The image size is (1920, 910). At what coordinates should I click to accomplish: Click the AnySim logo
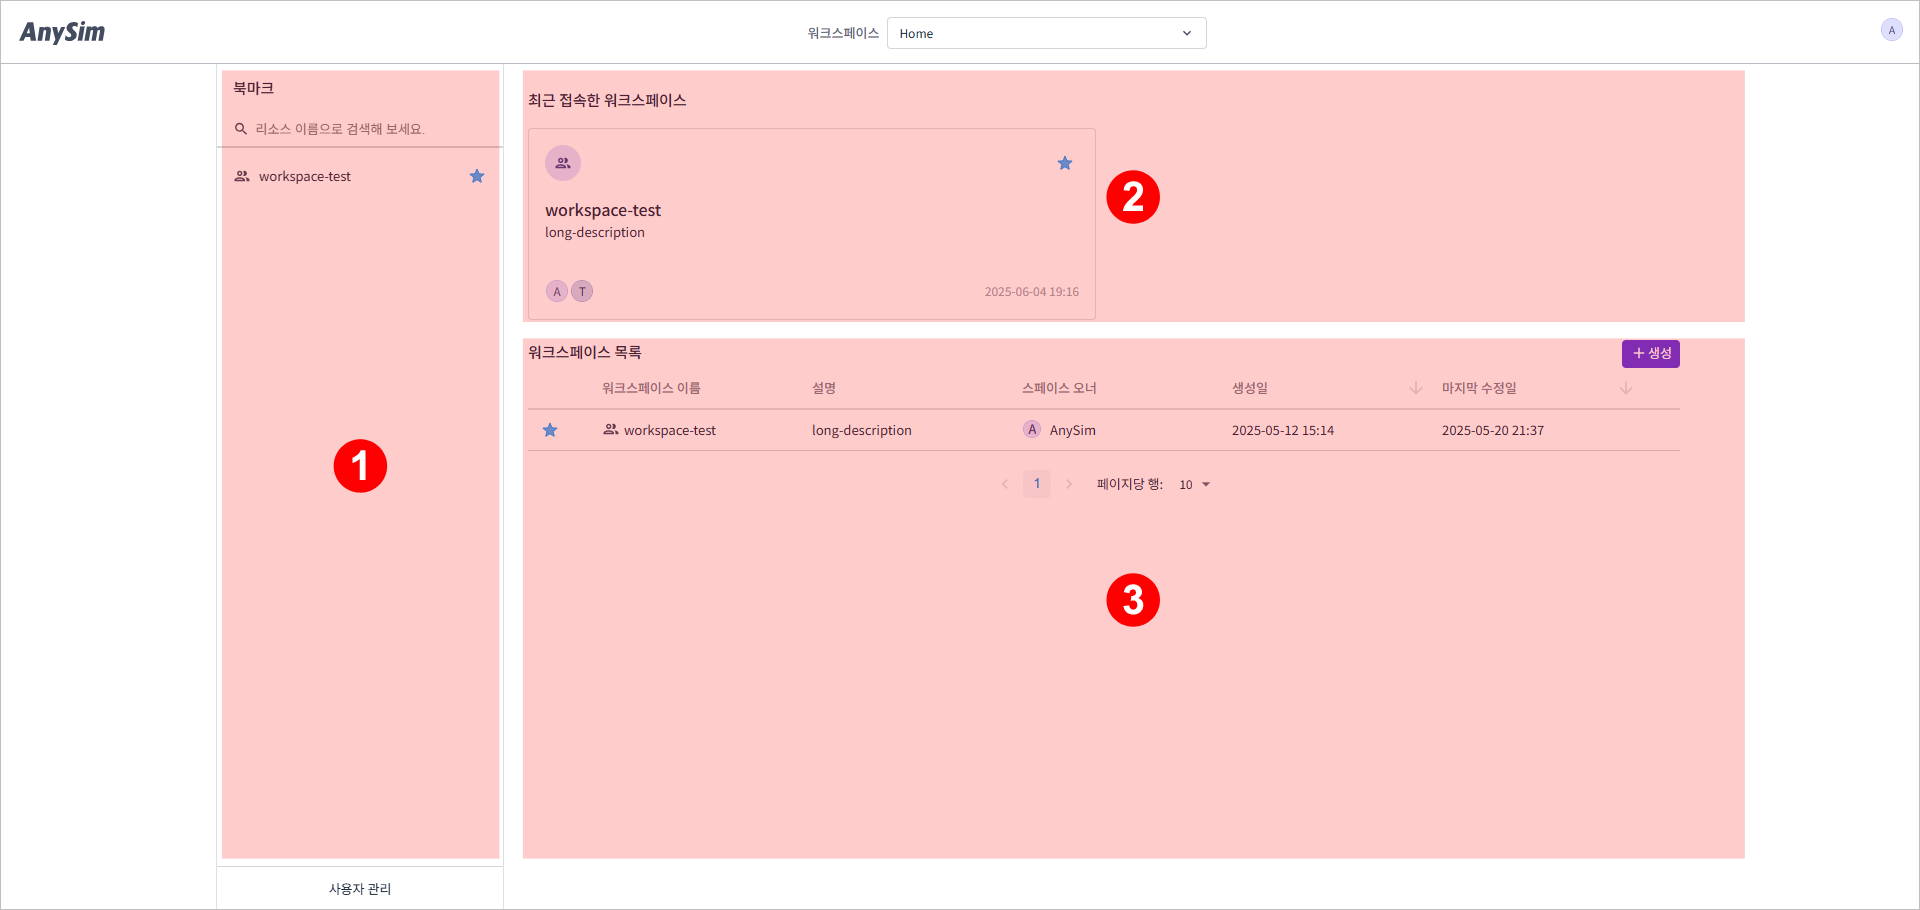[x=62, y=32]
